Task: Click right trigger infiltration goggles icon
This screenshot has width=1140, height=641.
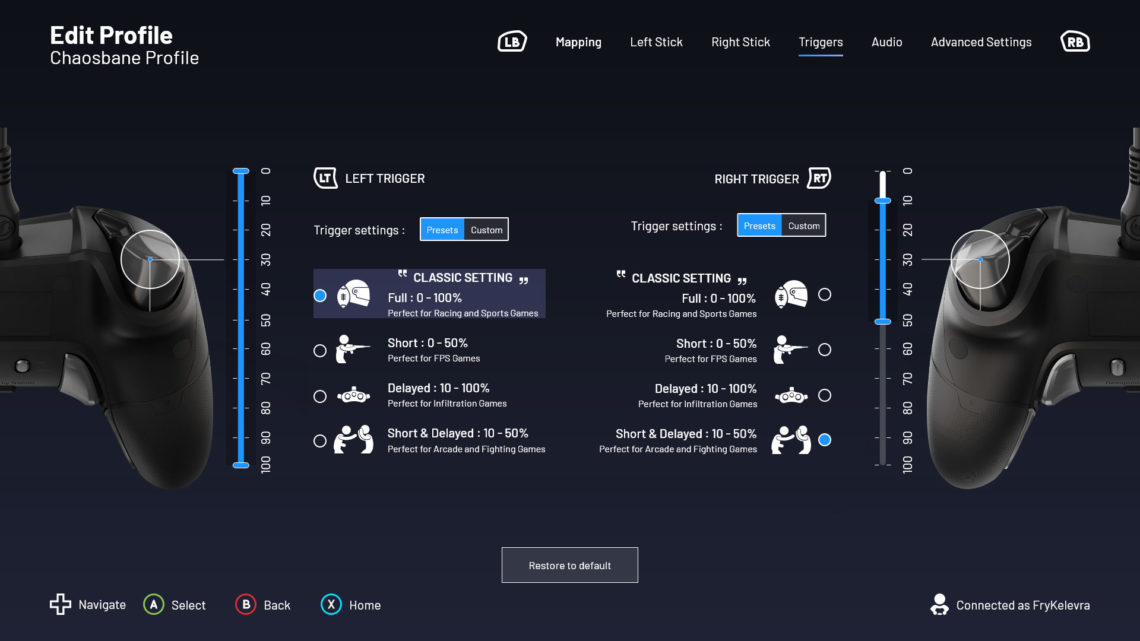Action: (x=791, y=396)
